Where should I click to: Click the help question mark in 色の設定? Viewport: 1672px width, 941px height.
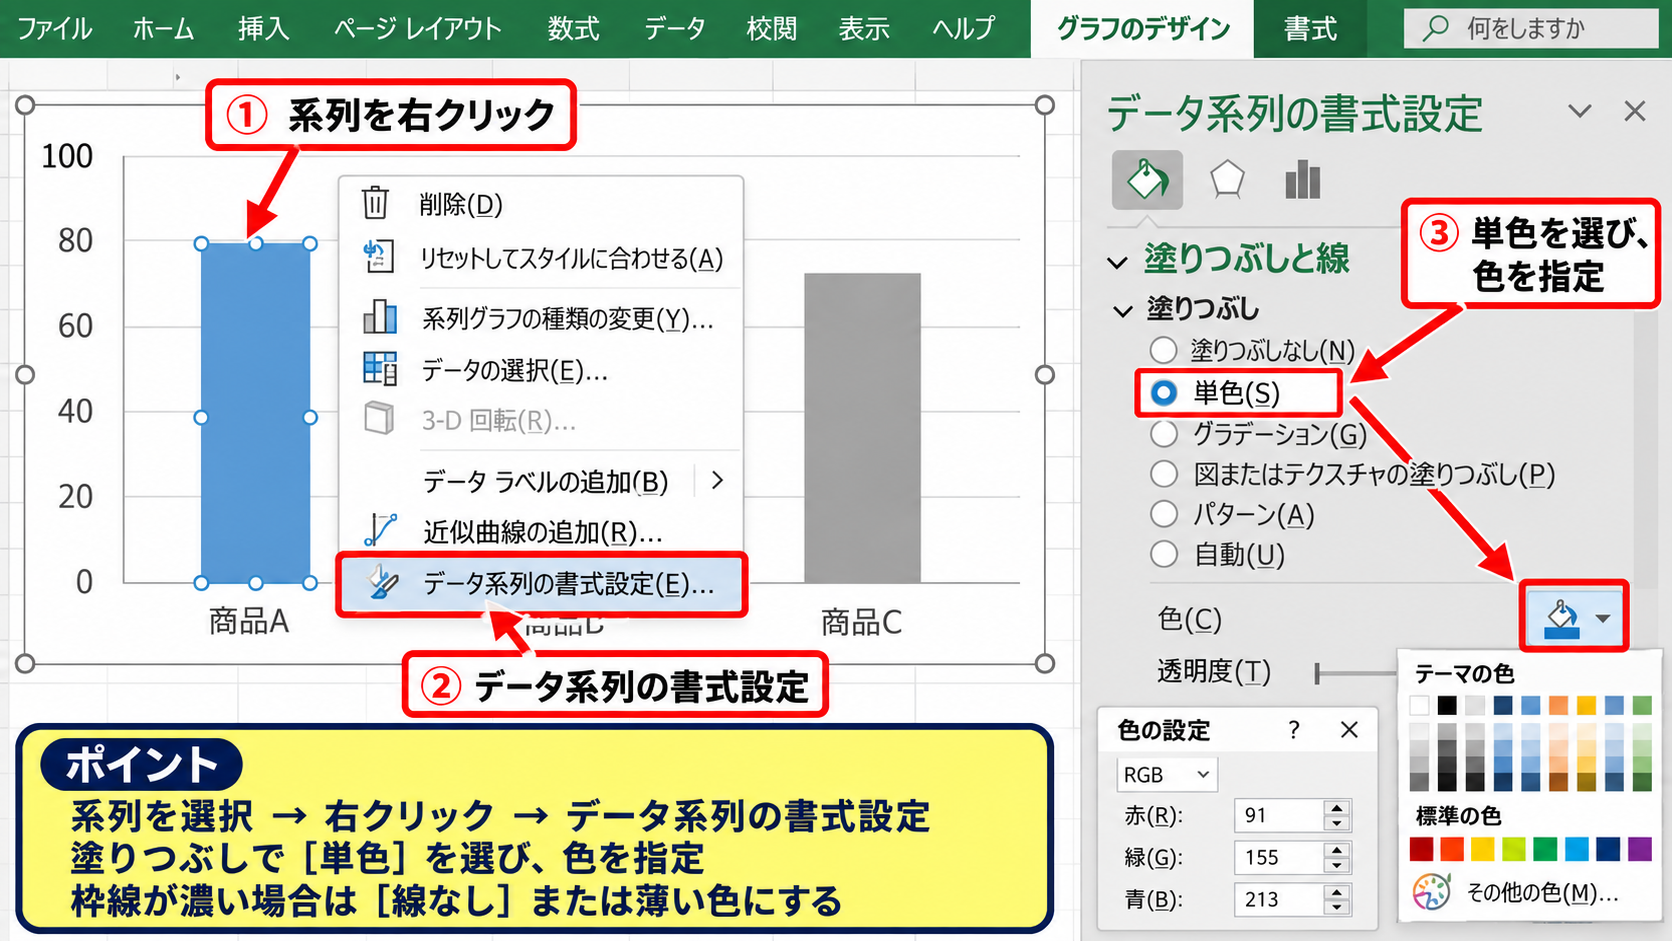point(1294,730)
